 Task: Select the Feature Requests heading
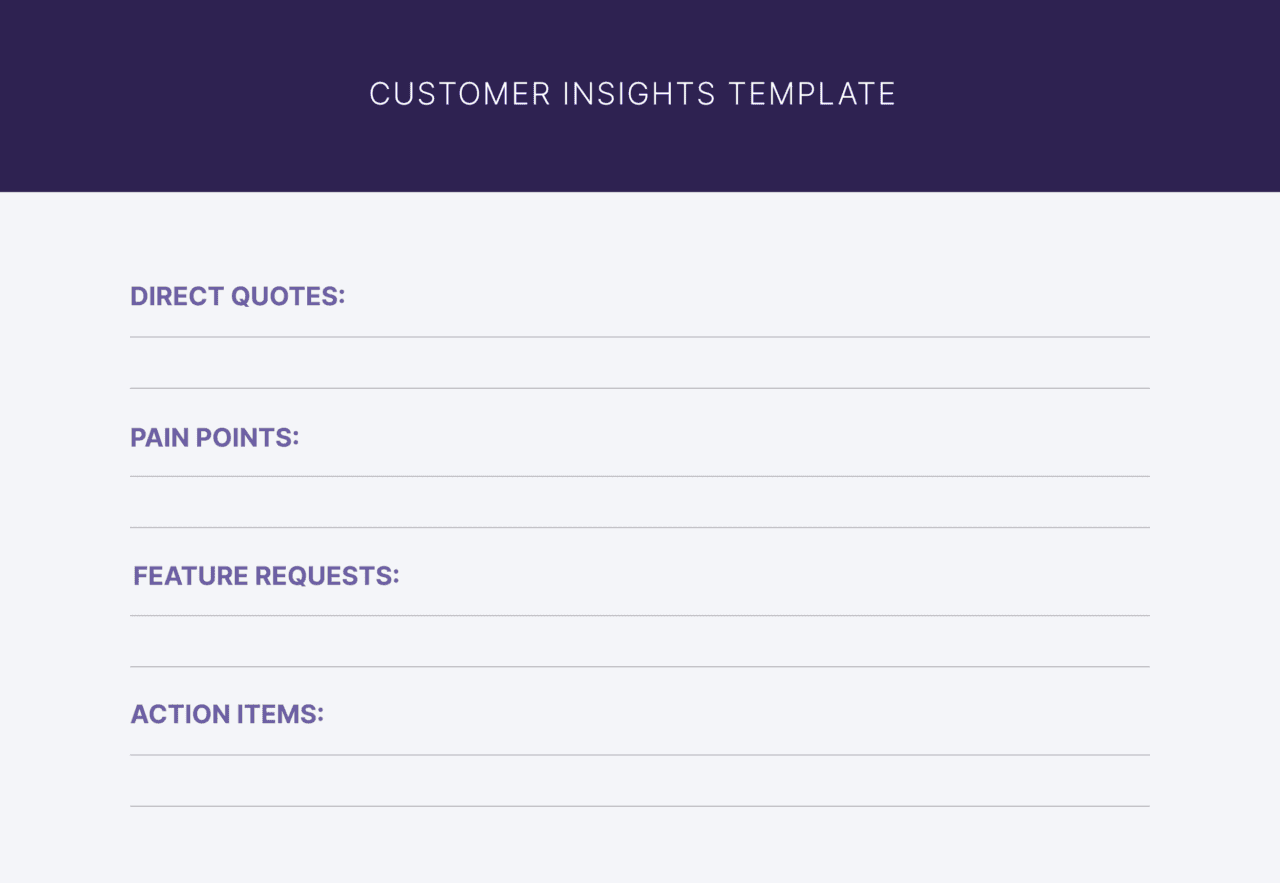[x=266, y=575]
